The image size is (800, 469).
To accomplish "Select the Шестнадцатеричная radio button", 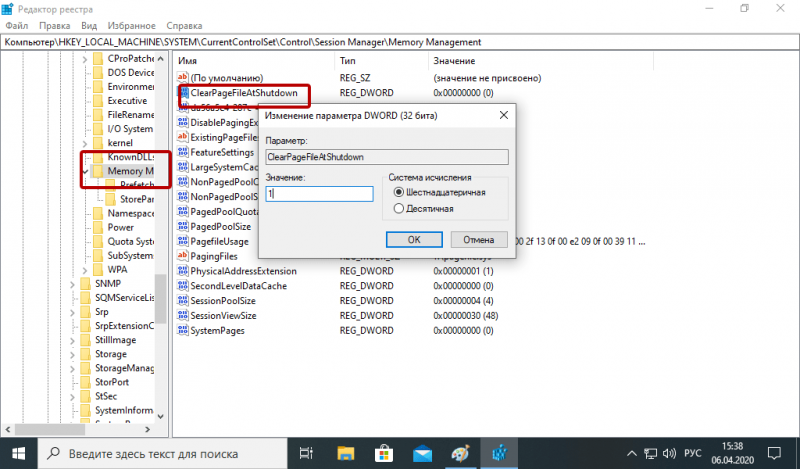I will click(399, 192).
